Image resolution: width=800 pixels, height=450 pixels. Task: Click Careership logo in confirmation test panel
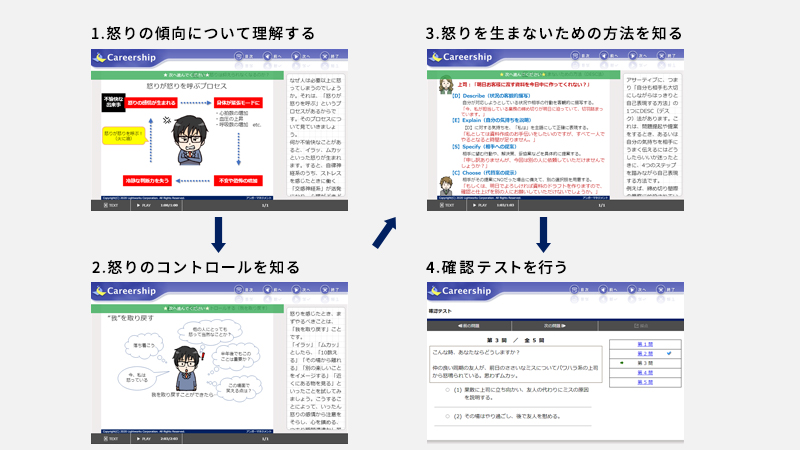pos(460,291)
